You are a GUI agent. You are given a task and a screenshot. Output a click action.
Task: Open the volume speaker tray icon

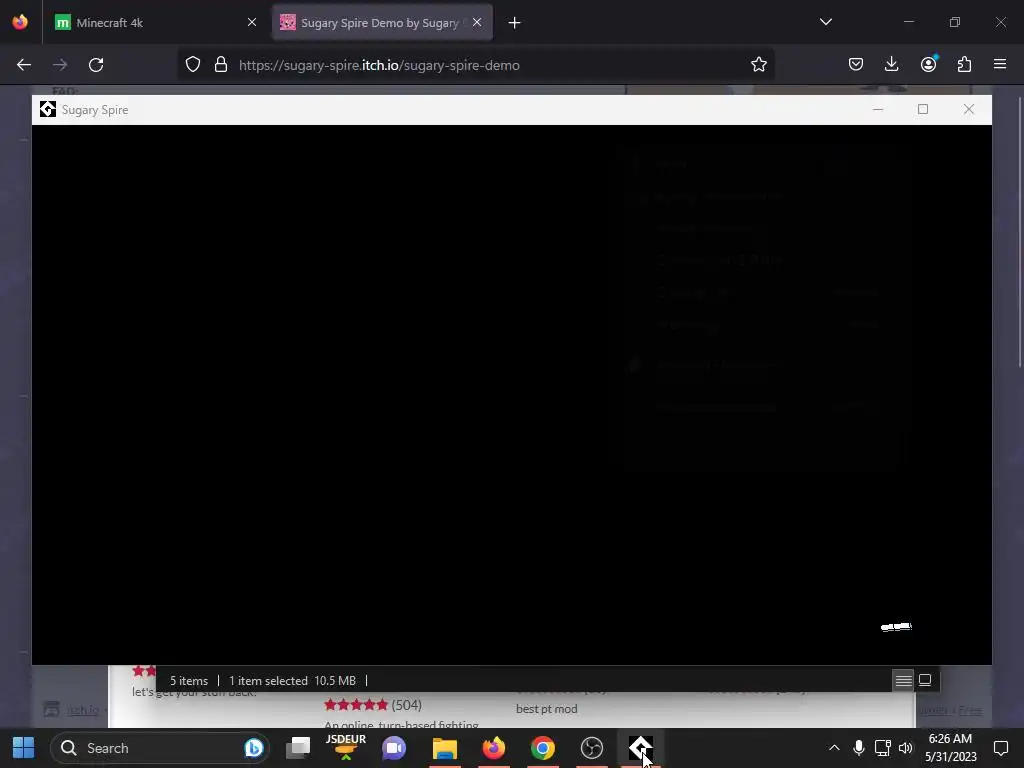905,748
